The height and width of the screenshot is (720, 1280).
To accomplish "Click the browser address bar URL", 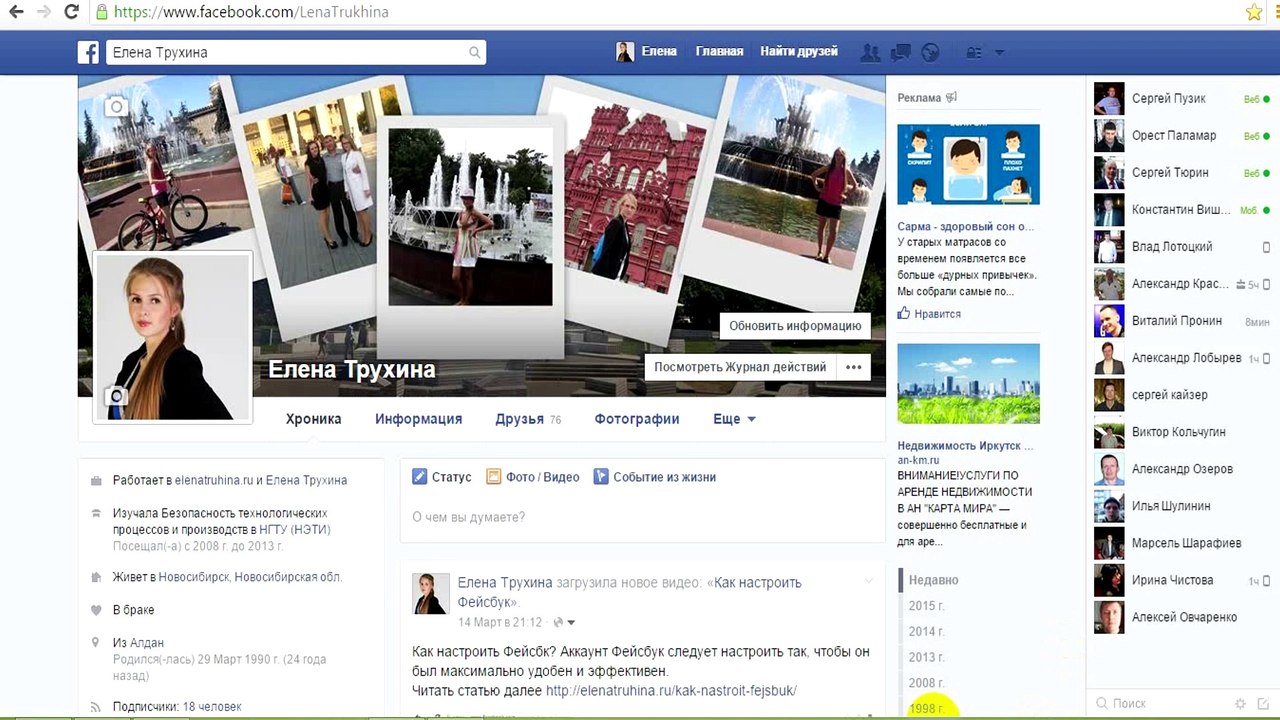I will coord(251,13).
